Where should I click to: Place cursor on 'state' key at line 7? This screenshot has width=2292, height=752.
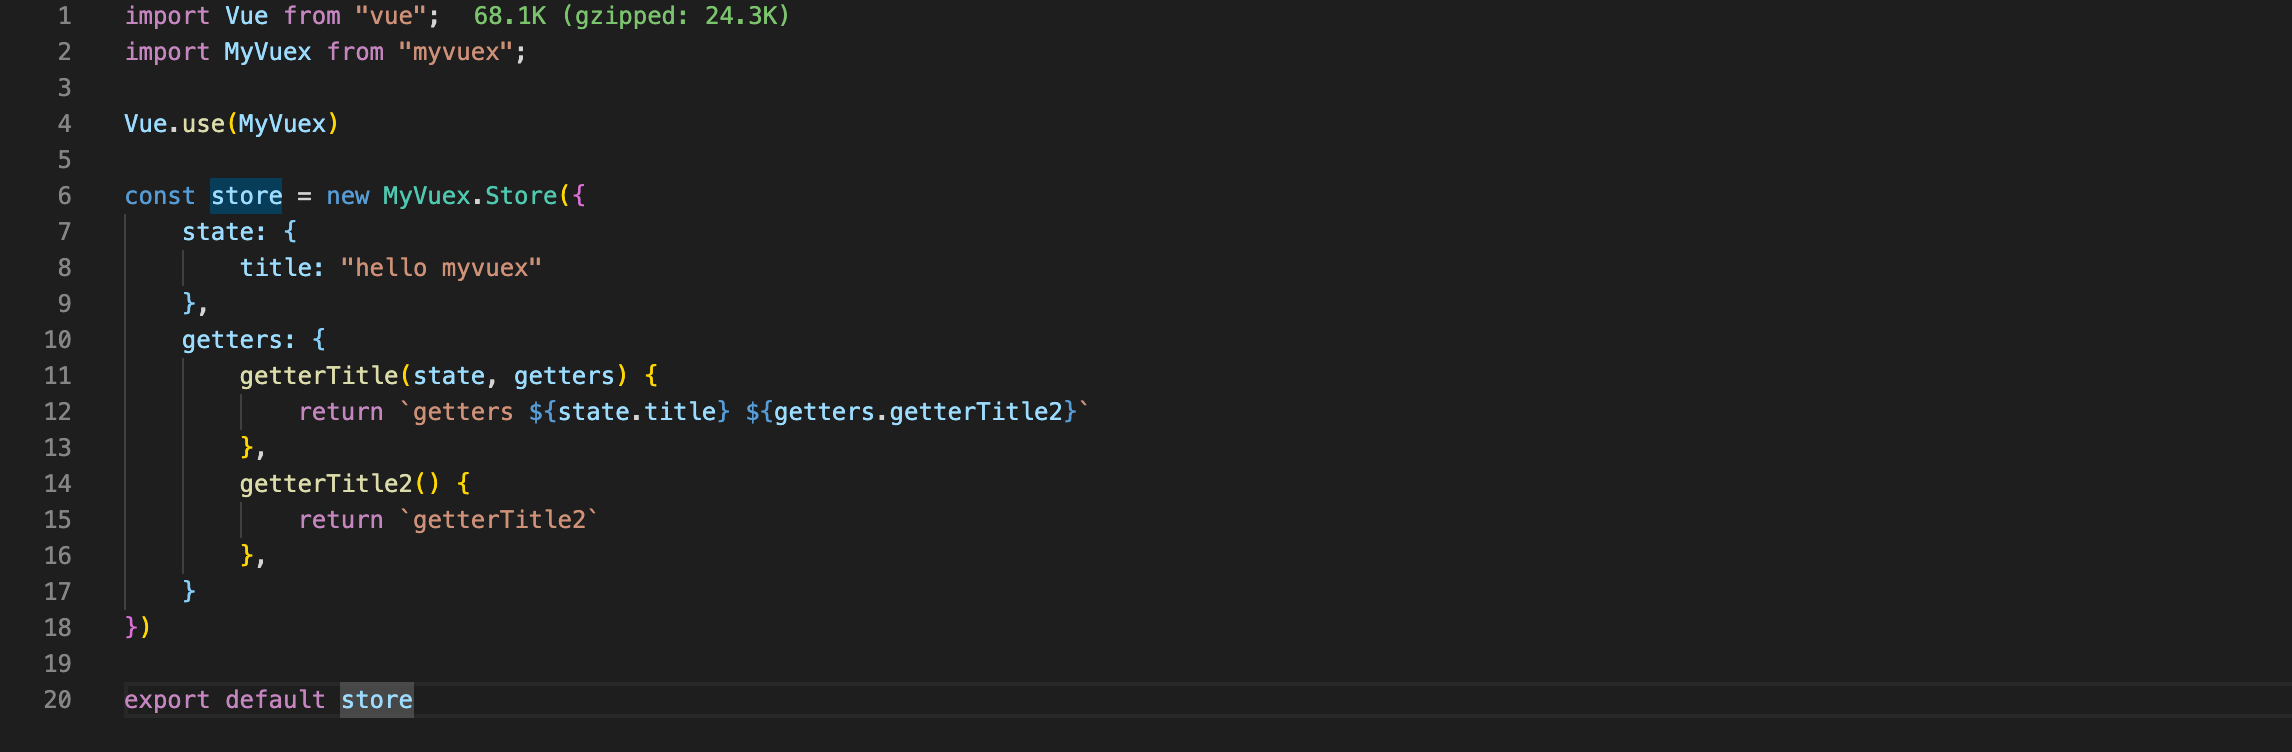pos(217,232)
